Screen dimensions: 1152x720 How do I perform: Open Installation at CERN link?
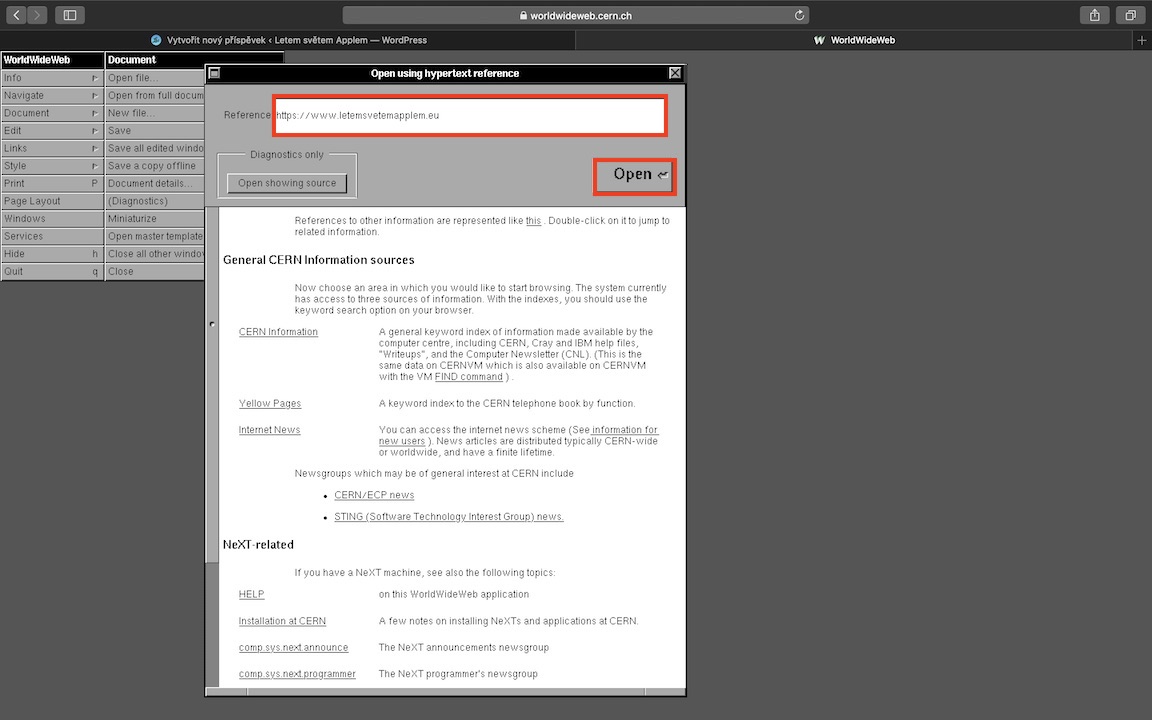coord(282,621)
